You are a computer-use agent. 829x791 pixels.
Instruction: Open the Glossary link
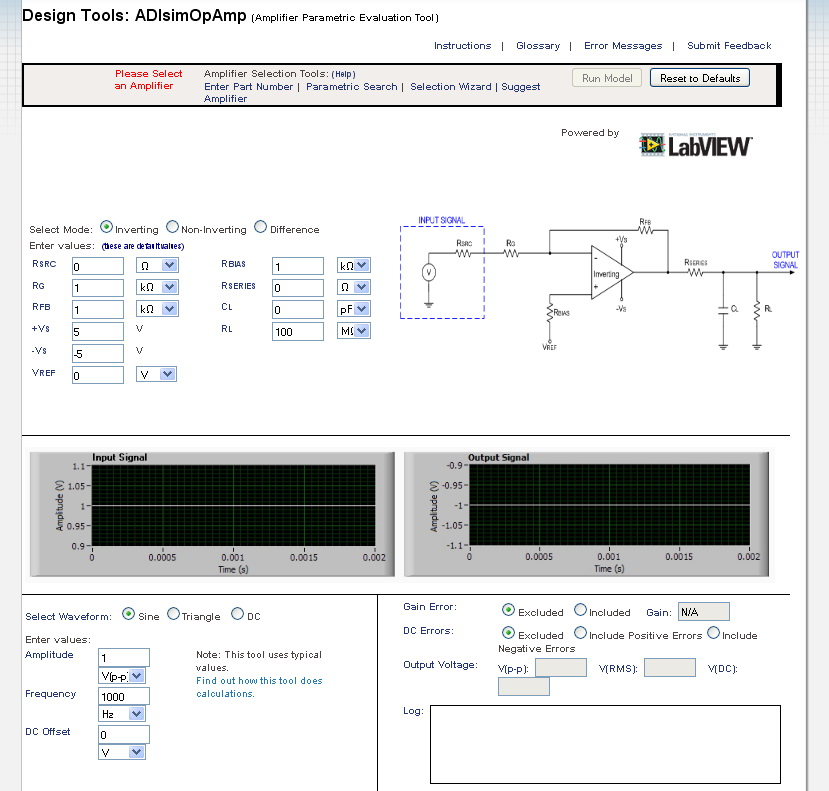point(538,46)
